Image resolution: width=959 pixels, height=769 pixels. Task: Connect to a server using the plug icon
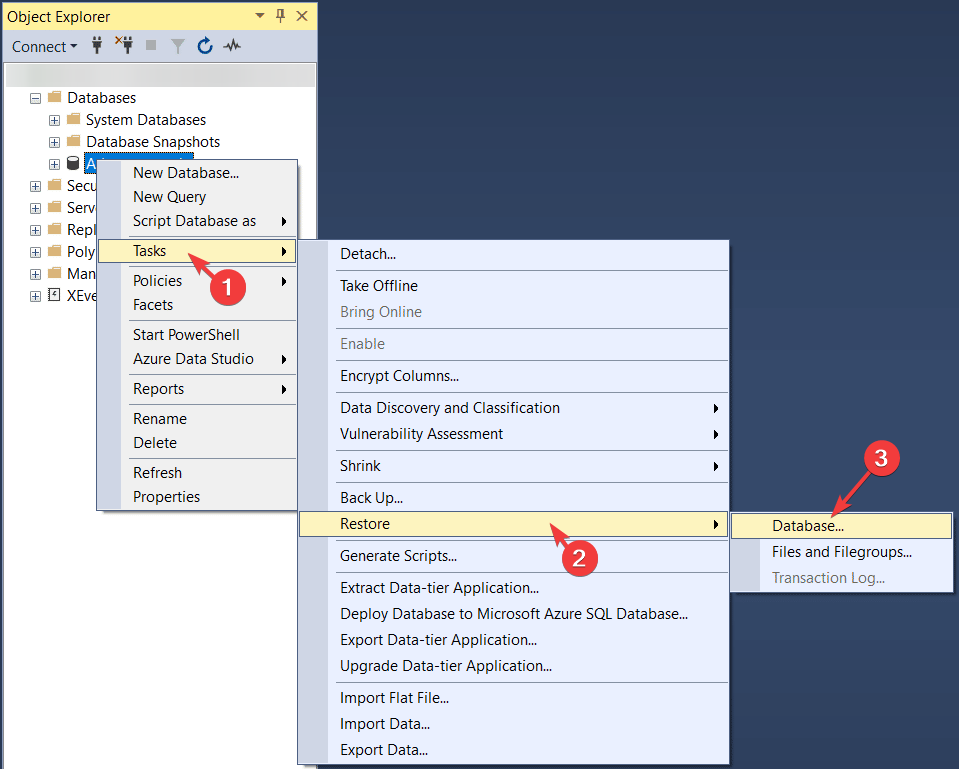tap(96, 45)
